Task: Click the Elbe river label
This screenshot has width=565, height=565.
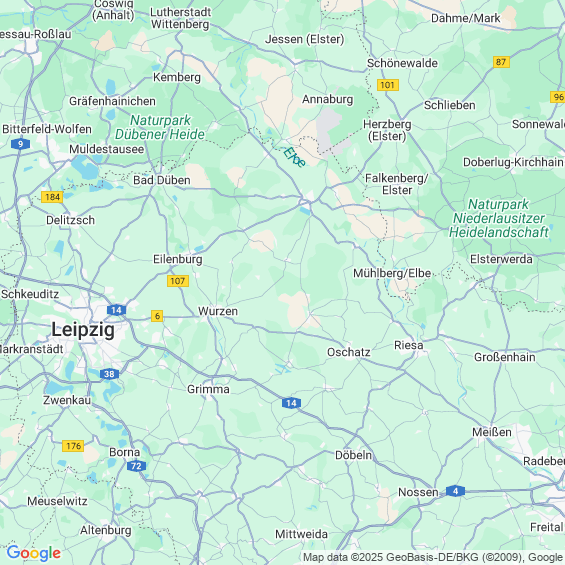Action: (x=294, y=157)
